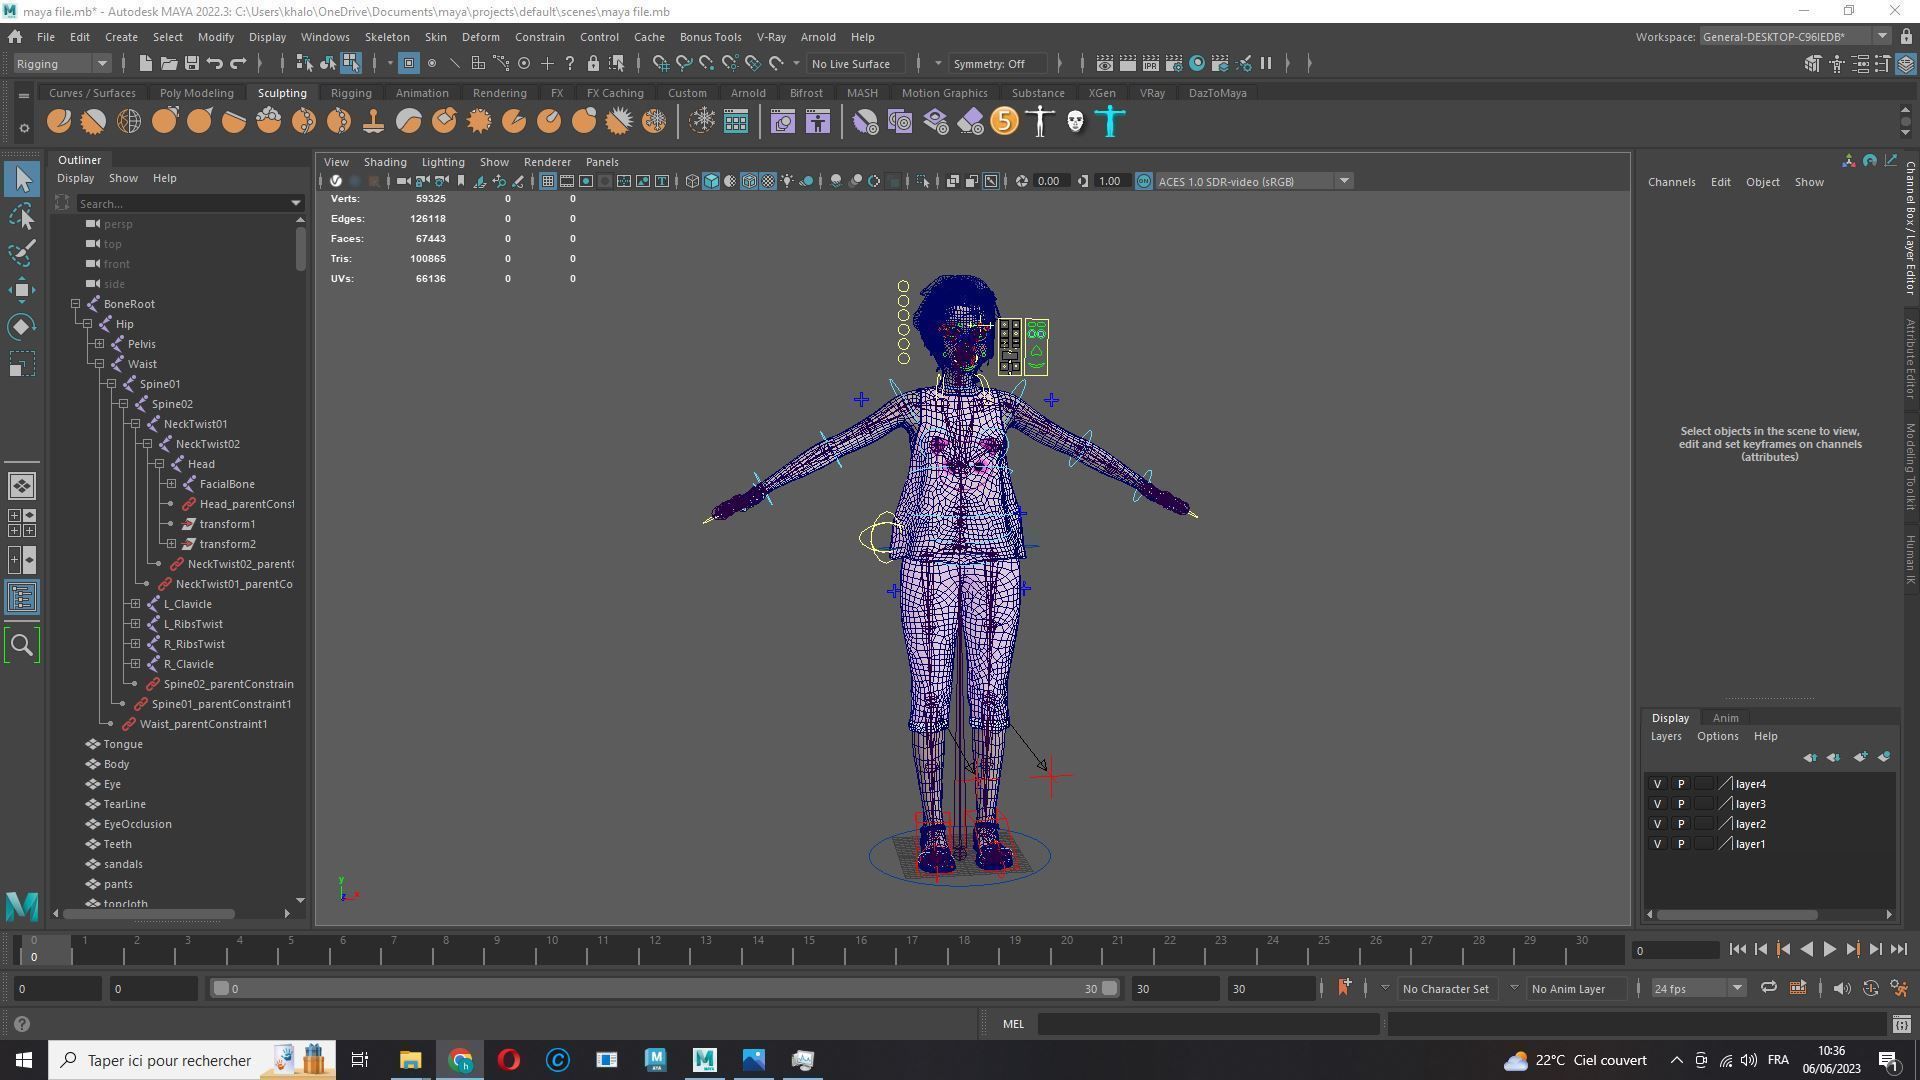This screenshot has height=1080, width=1920.
Task: Switch to the Poly Modeling shelf tab
Action: click(x=196, y=93)
